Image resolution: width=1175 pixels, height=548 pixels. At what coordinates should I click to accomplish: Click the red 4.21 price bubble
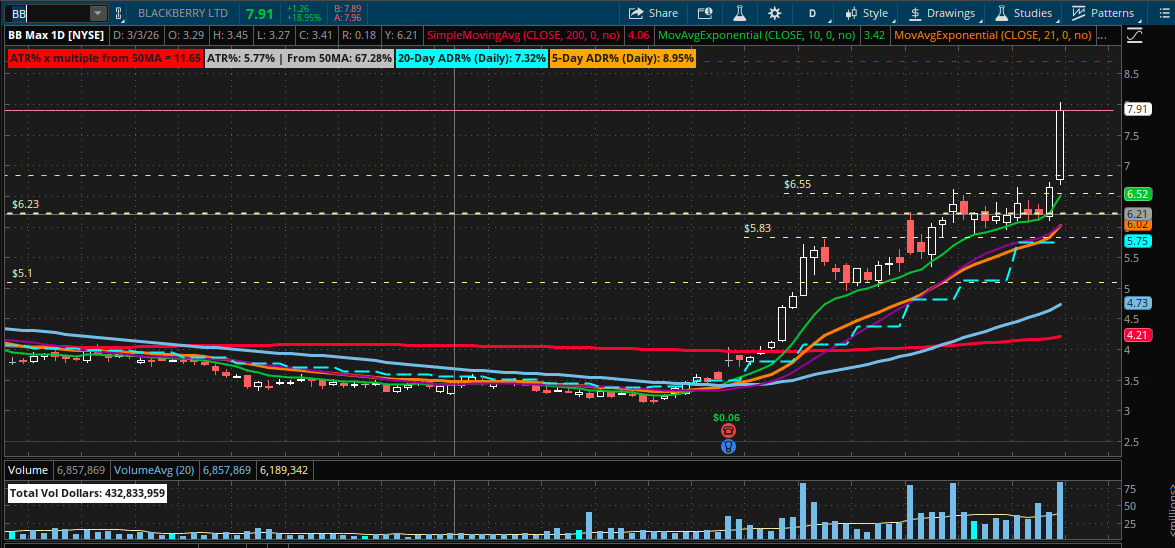[1138, 334]
